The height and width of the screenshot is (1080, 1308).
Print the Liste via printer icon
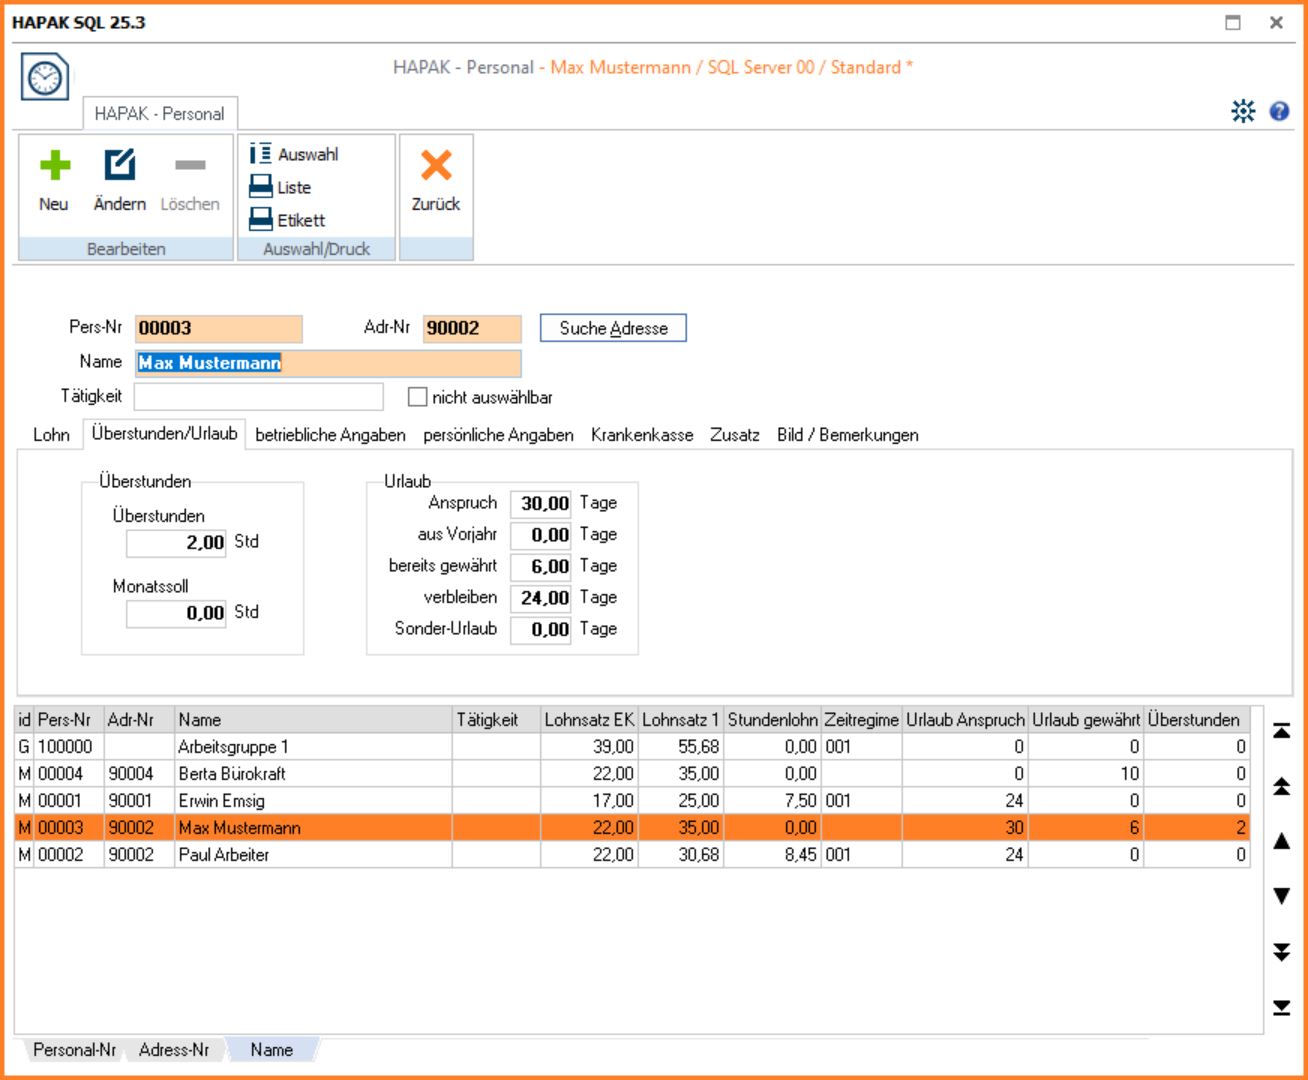point(261,187)
